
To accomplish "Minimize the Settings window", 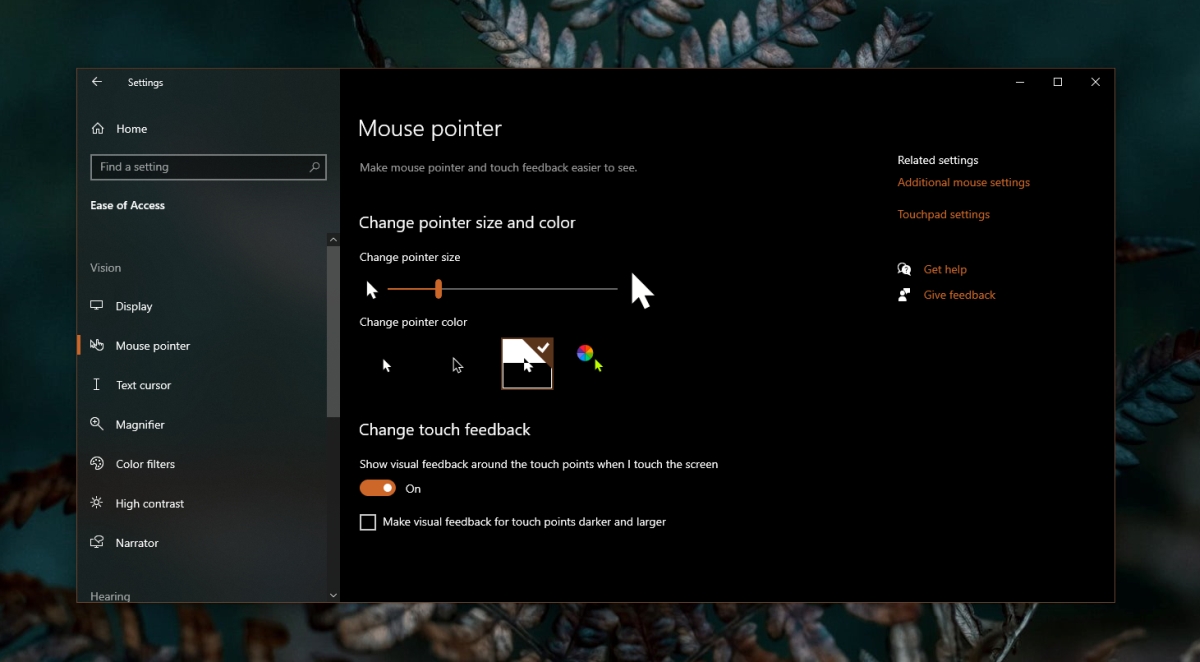I will [1019, 82].
